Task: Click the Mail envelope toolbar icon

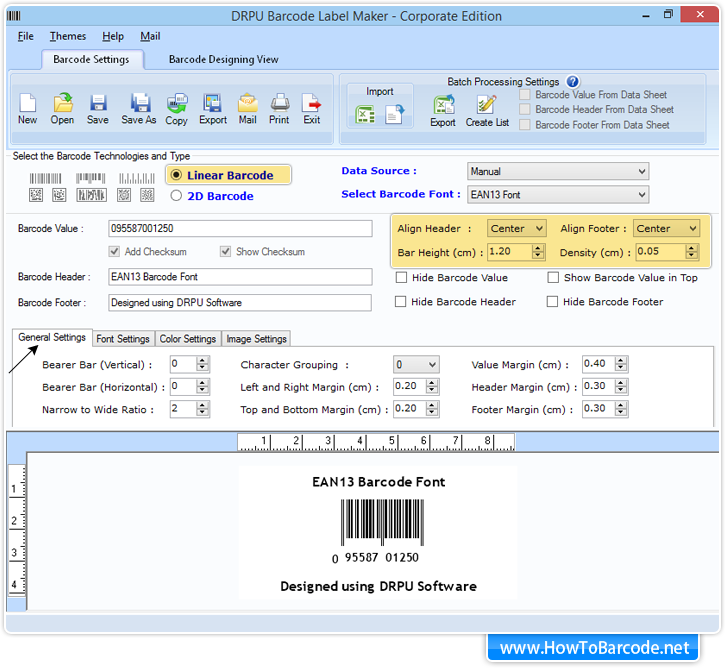Action: [247, 104]
